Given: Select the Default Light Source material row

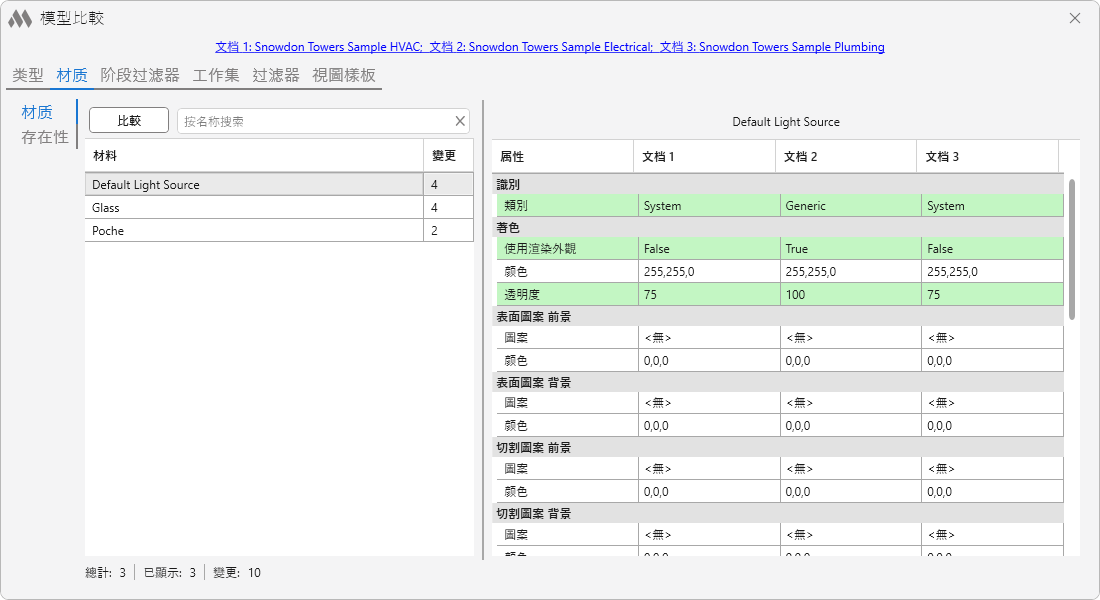Looking at the screenshot, I should point(279,185).
